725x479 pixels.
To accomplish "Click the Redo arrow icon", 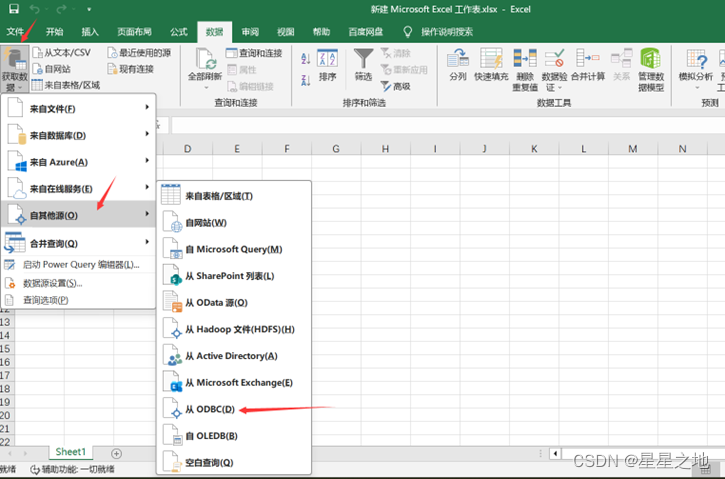I will [61, 9].
